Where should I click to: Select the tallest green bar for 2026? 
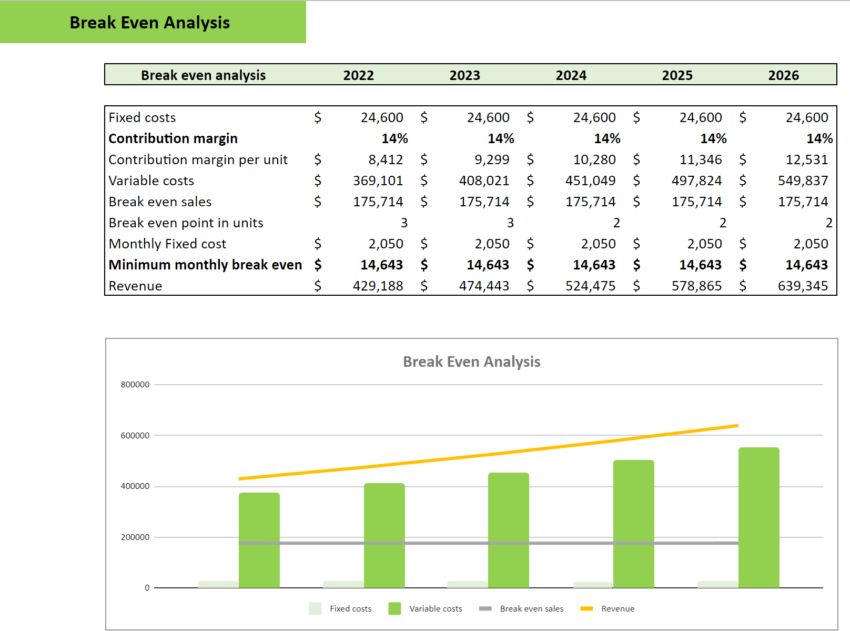tap(757, 520)
